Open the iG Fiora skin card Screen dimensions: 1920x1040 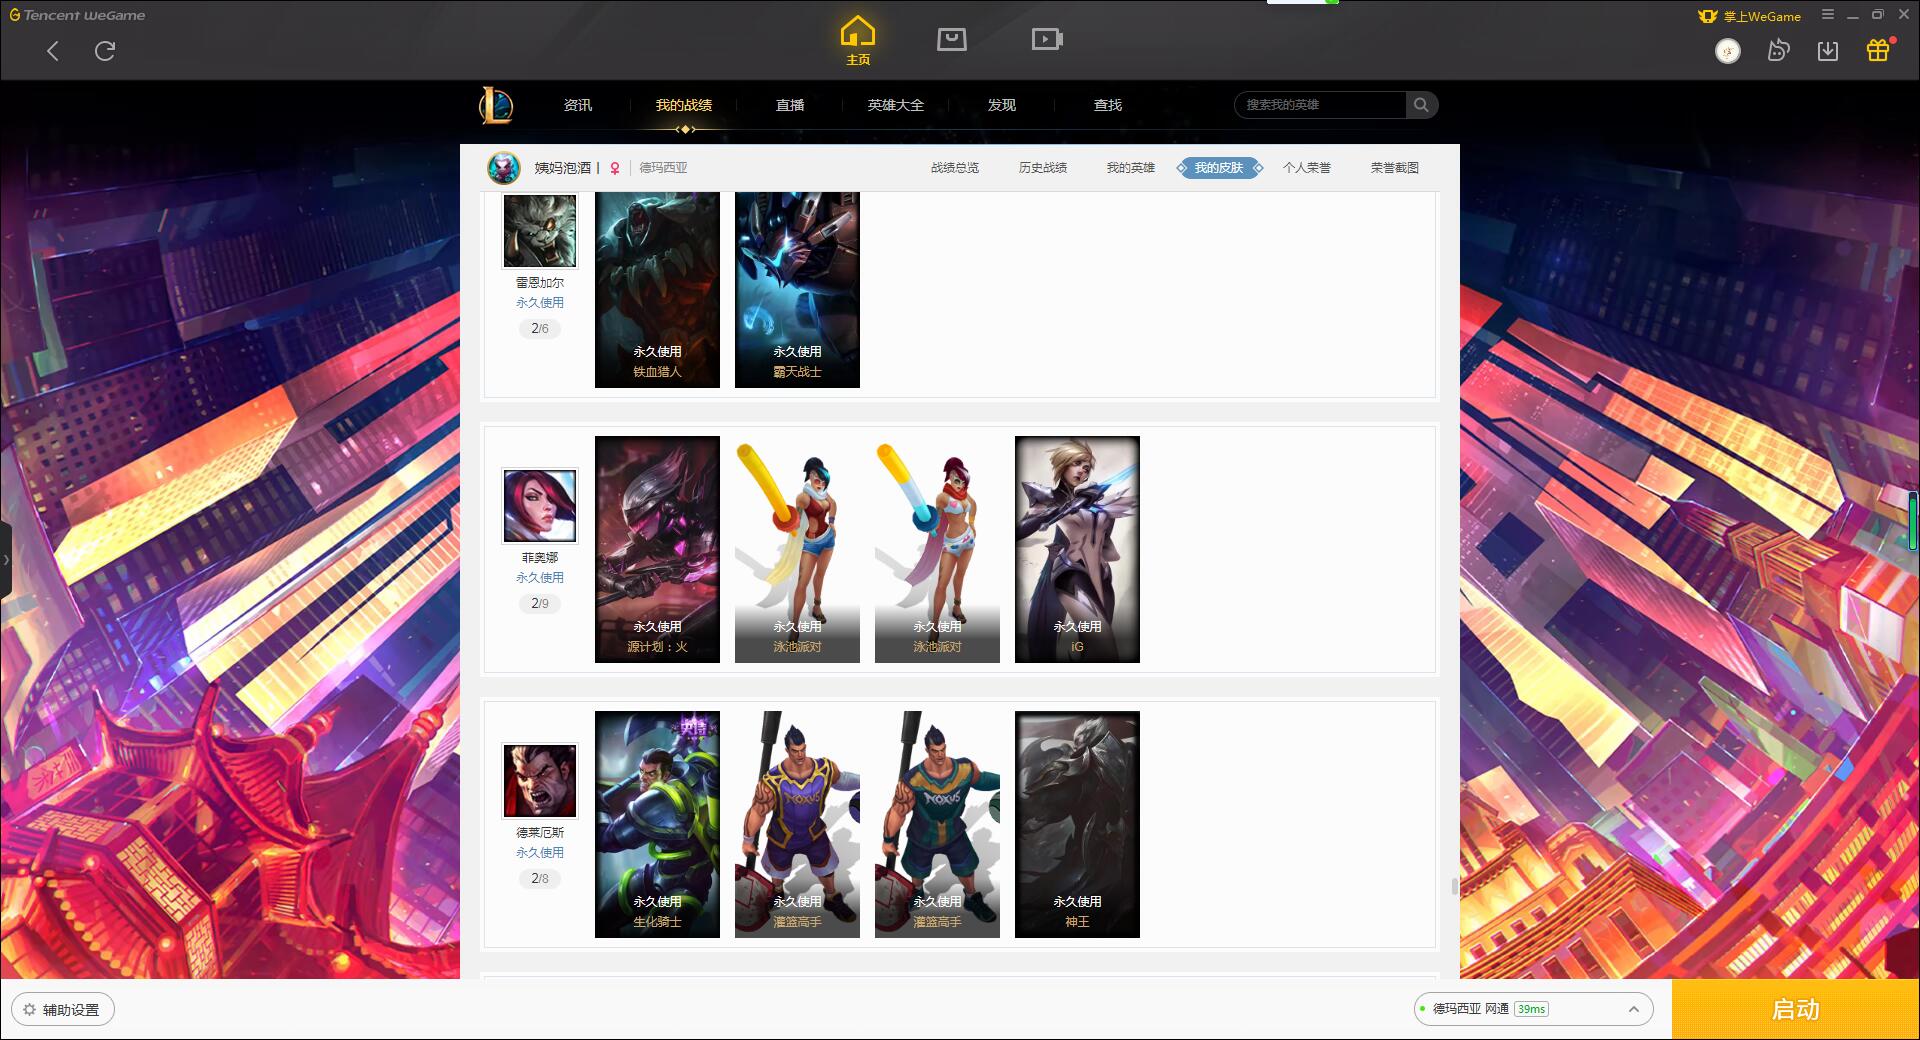tap(1077, 549)
